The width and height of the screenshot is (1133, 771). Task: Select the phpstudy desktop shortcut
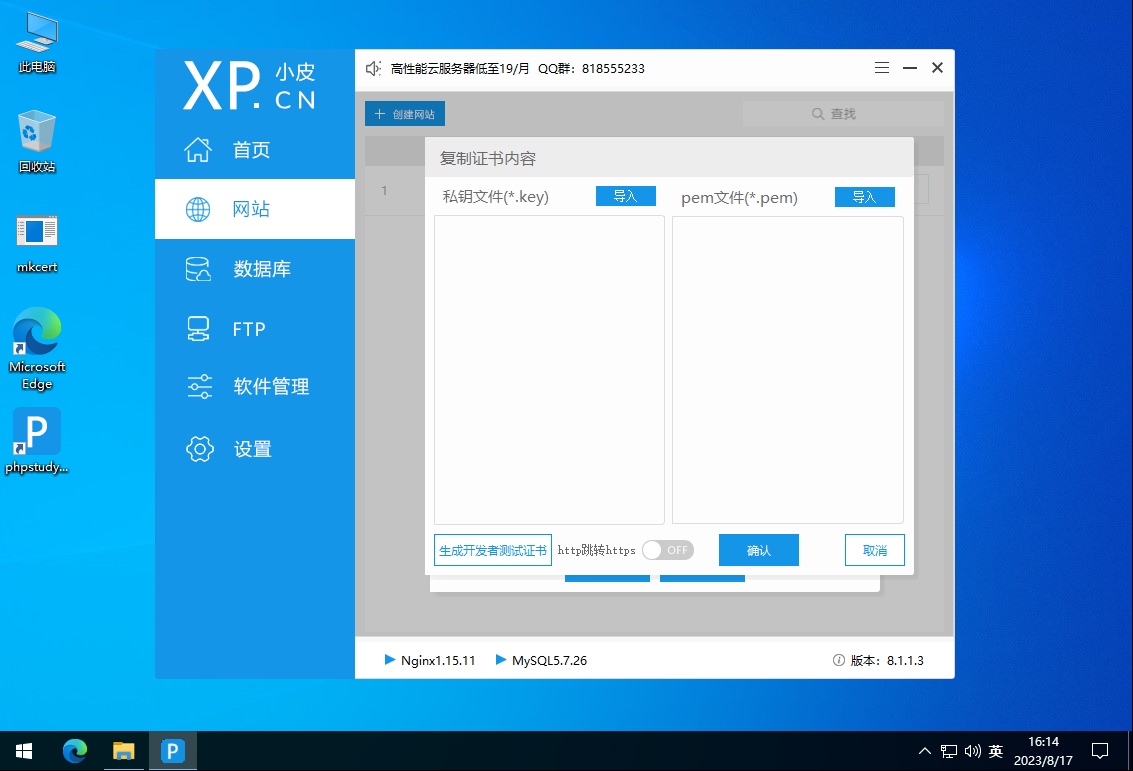[x=37, y=441]
